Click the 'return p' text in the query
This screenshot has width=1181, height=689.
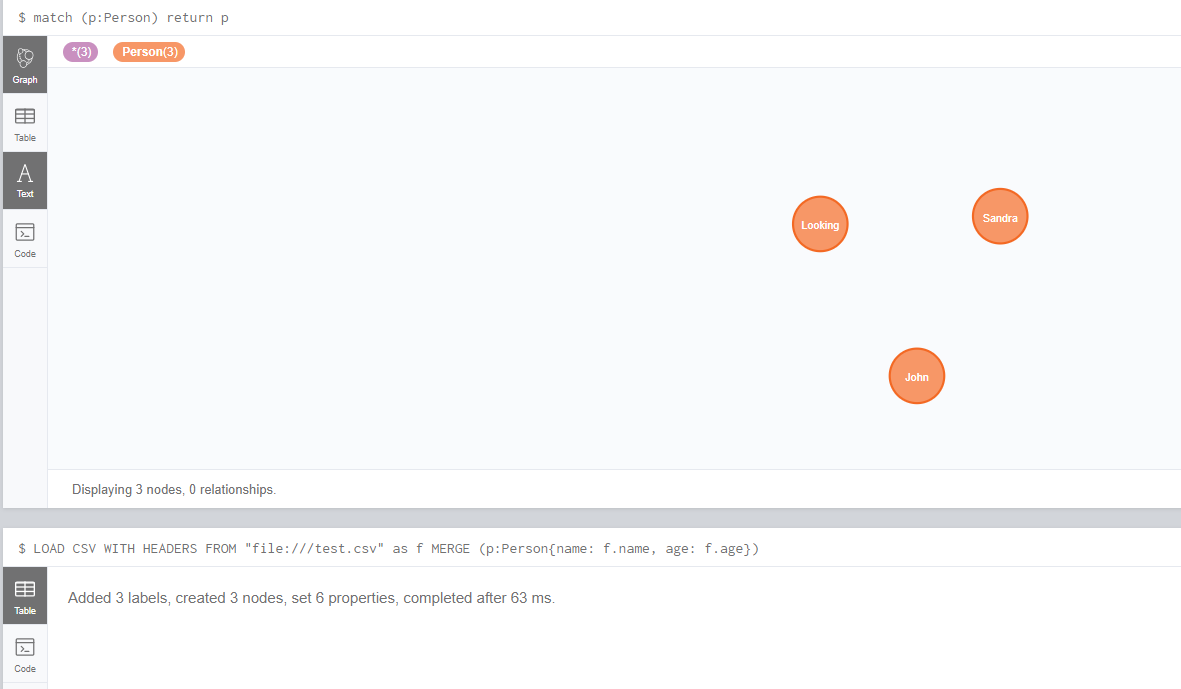(197, 17)
